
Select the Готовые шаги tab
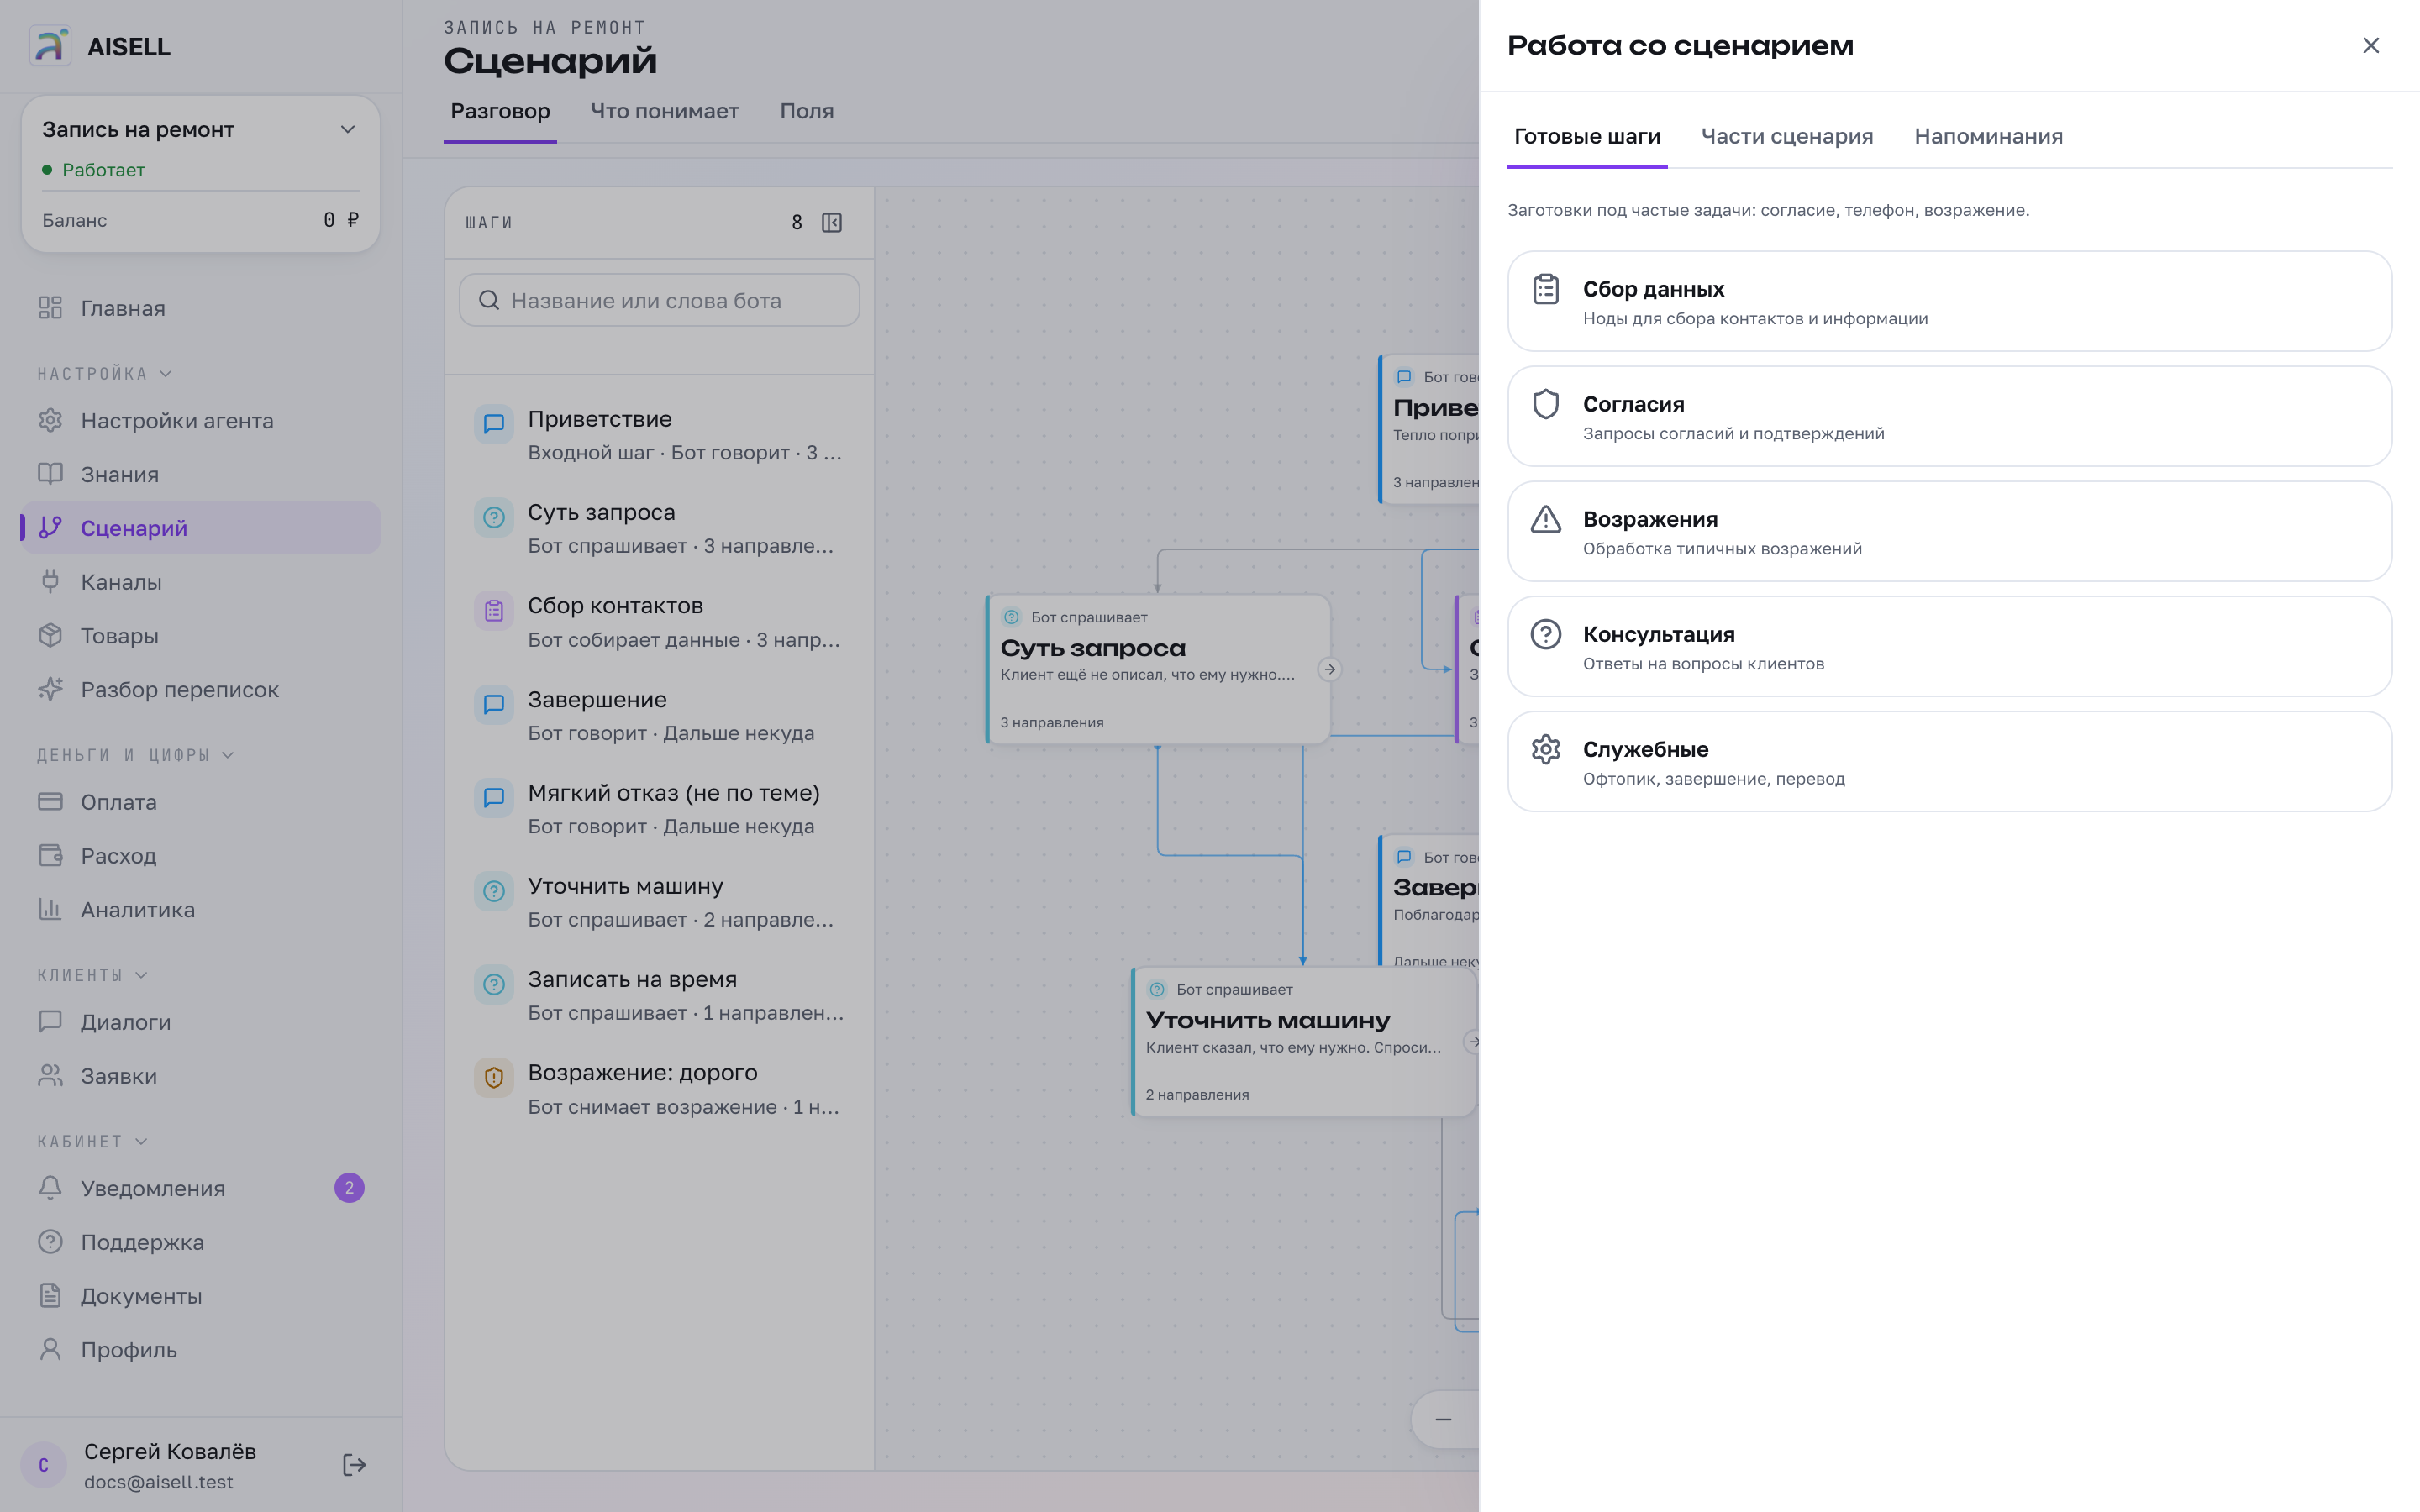(x=1587, y=137)
